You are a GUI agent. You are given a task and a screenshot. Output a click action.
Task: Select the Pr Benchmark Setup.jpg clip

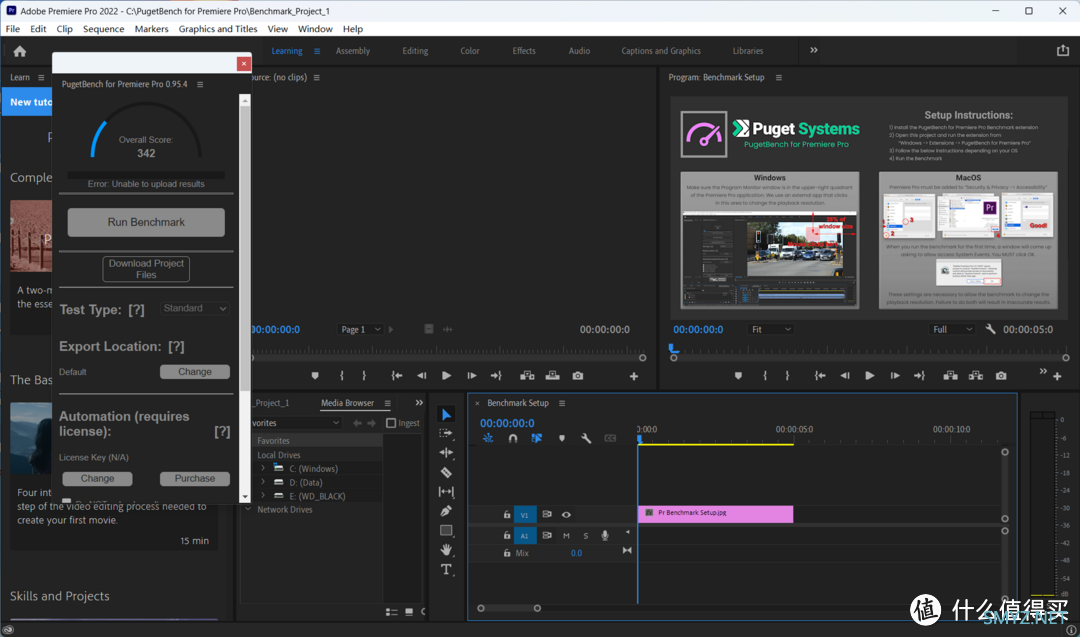coord(716,514)
